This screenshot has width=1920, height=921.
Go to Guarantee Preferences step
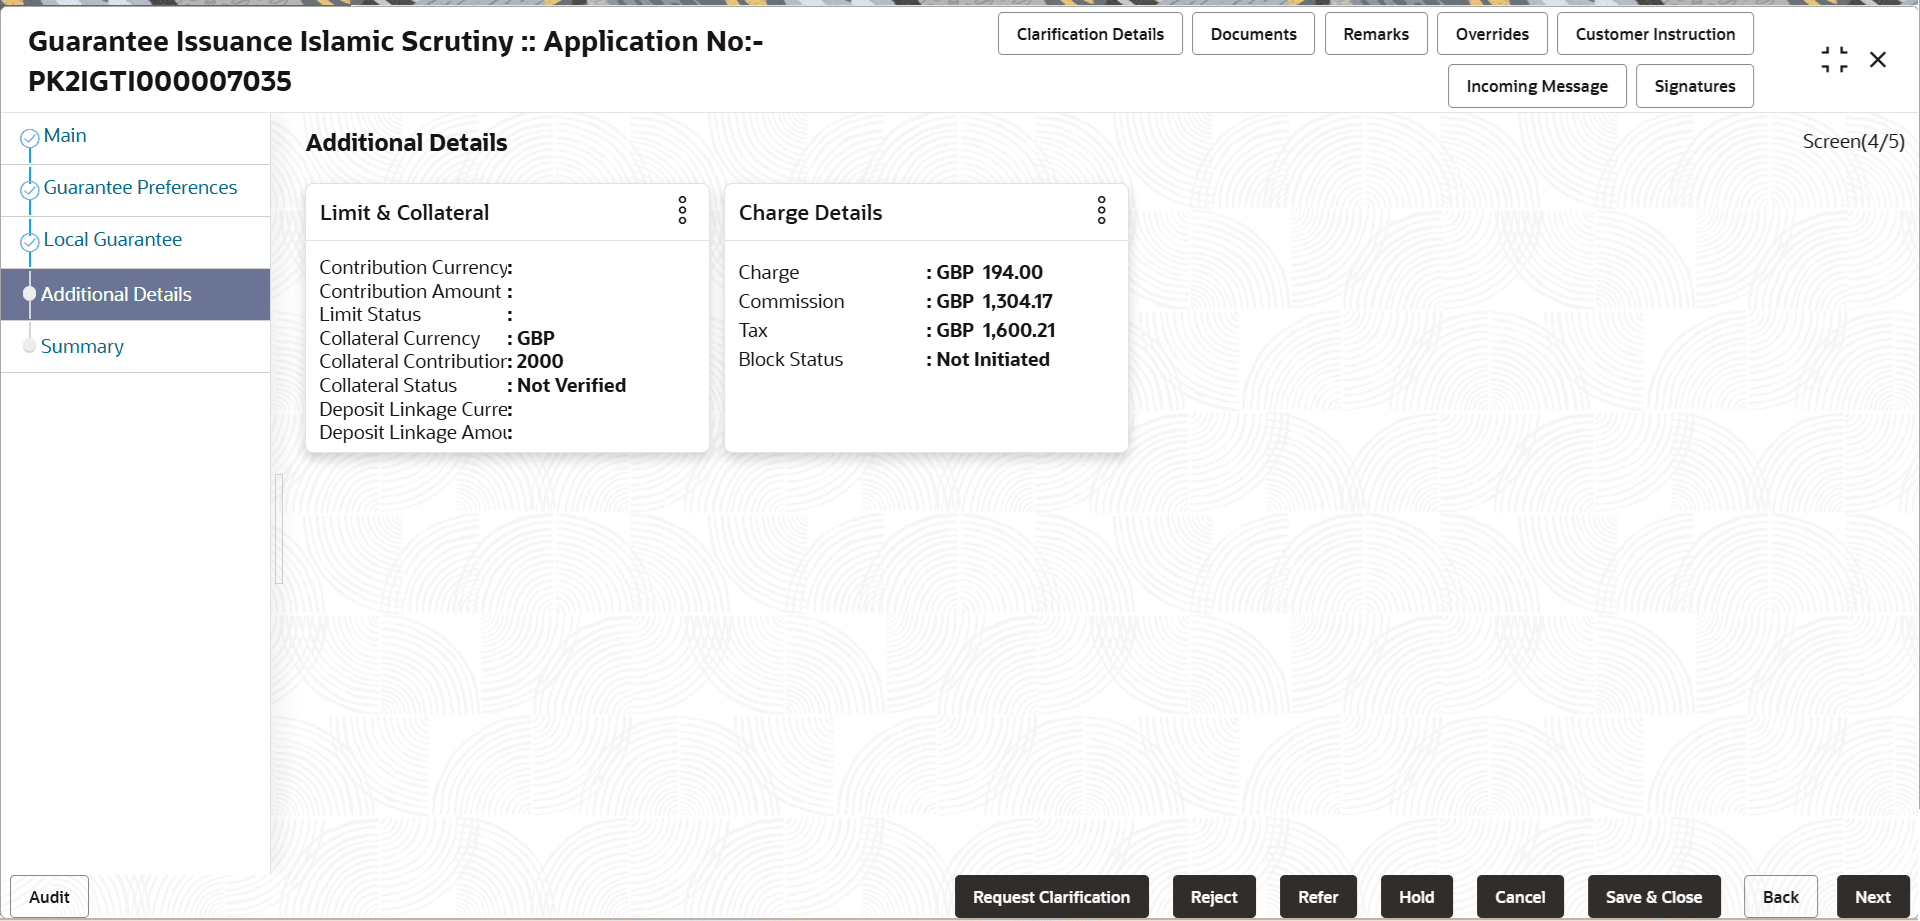[x=140, y=188]
